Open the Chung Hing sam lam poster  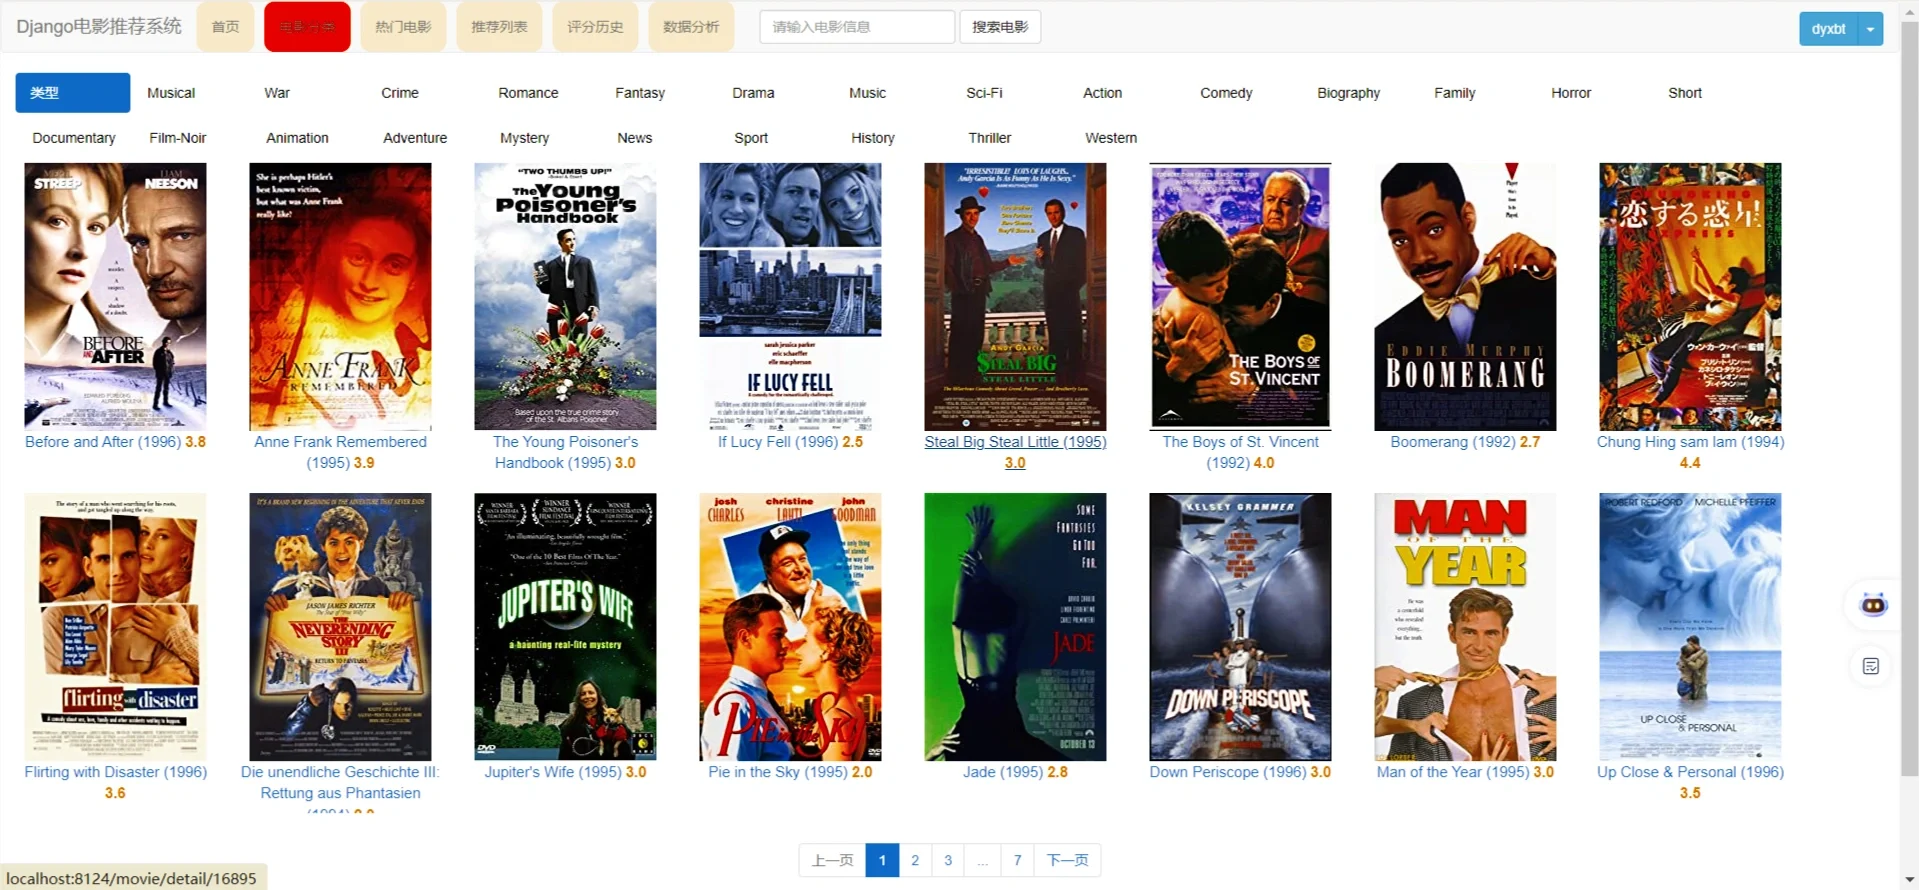pyautogui.click(x=1690, y=297)
